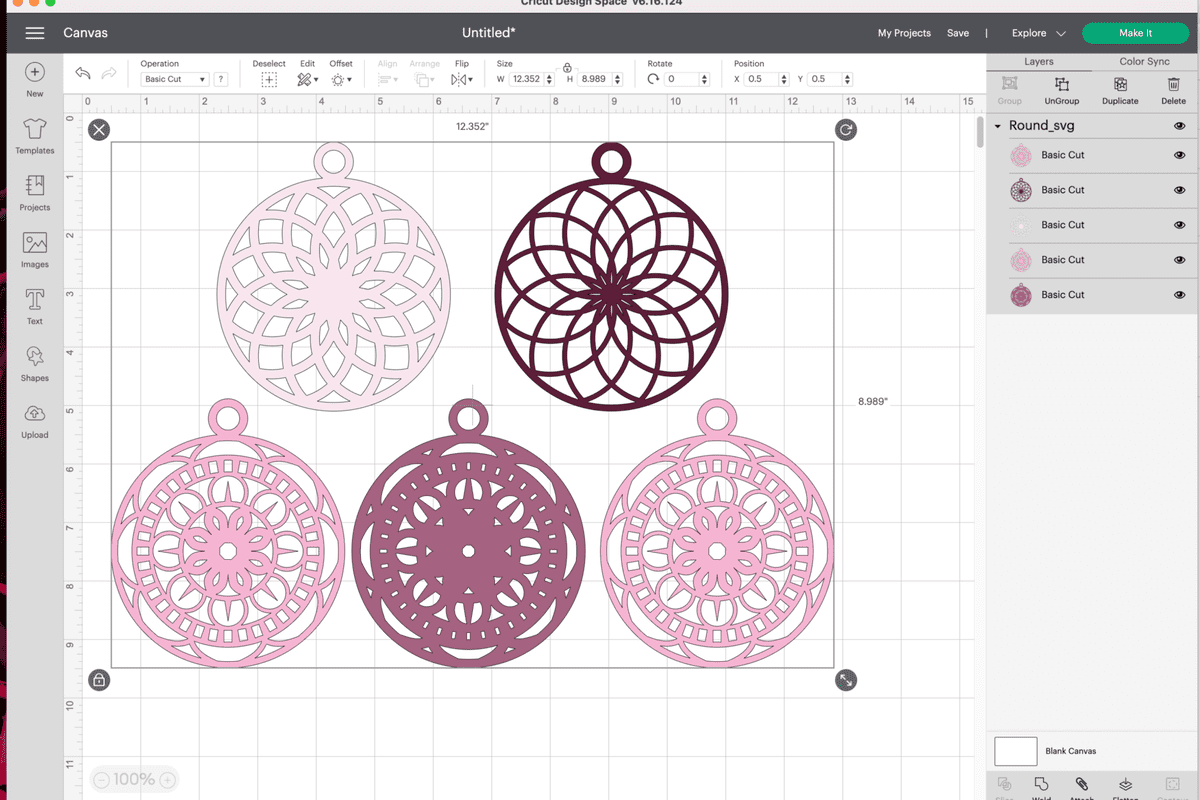Open the Operation Basic Cut dropdown
The width and height of the screenshot is (1200, 800).
(x=175, y=79)
